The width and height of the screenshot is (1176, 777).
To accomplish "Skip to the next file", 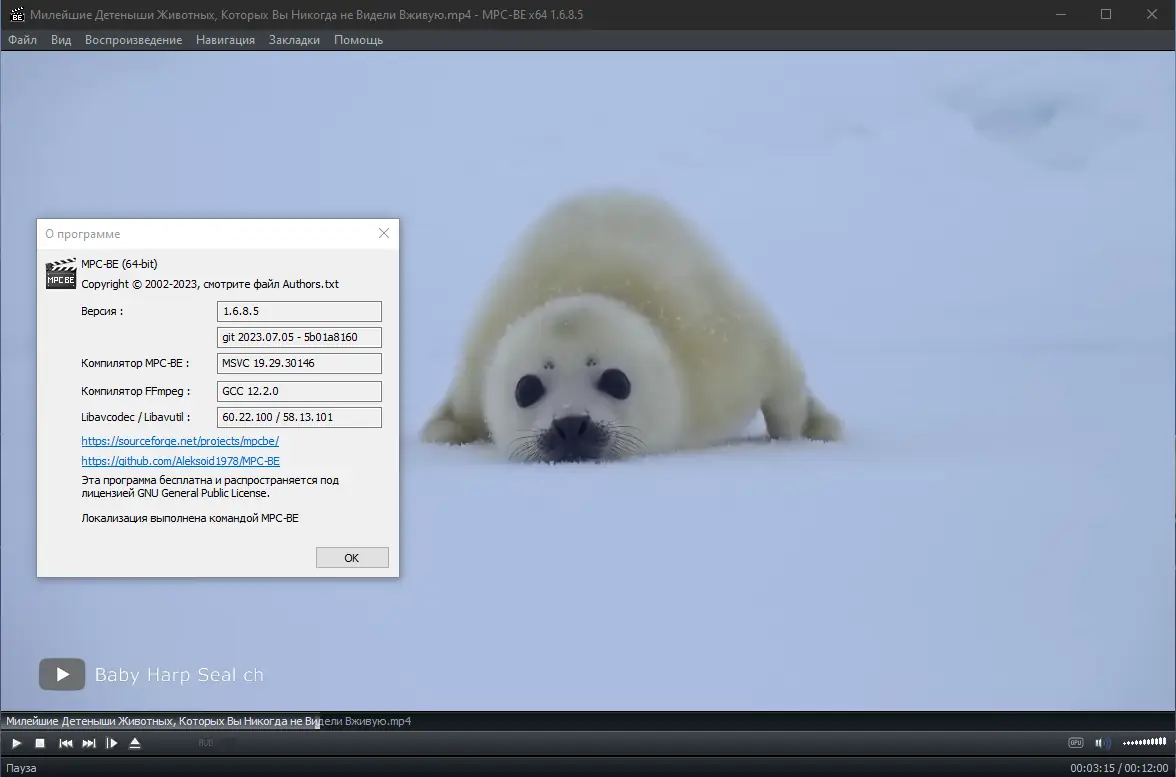I will [x=89, y=743].
